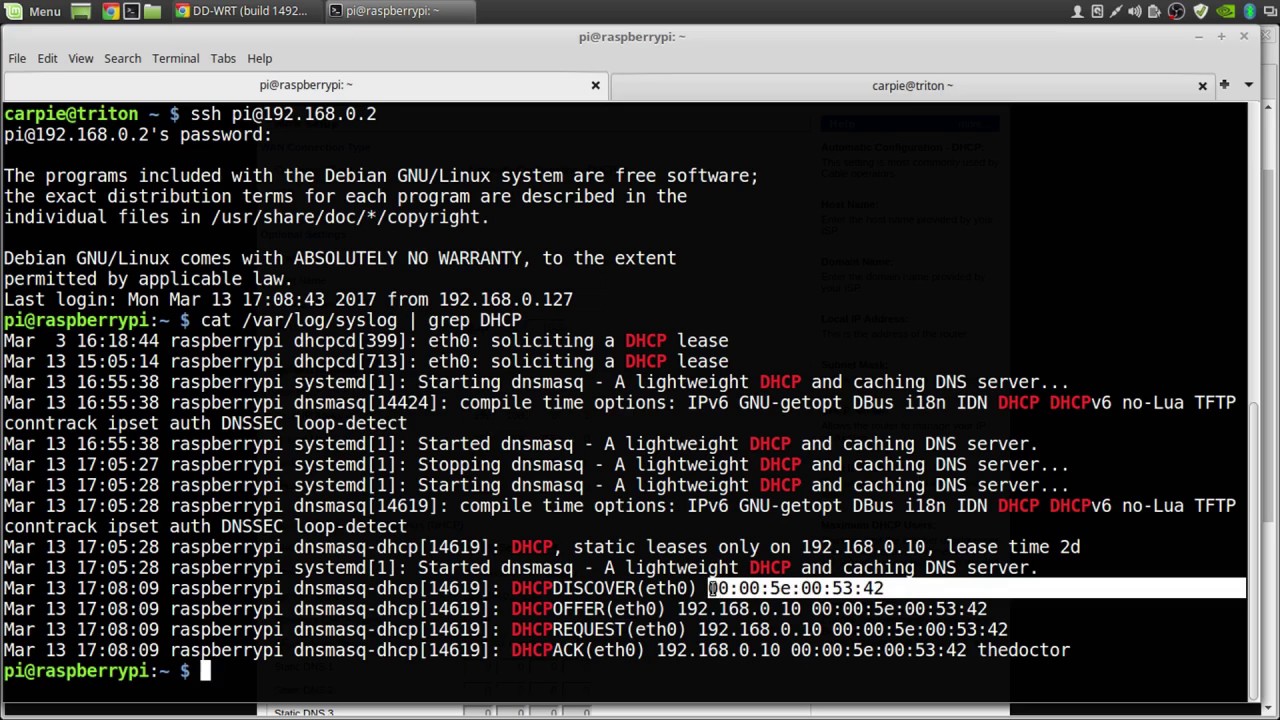Open the update manager shield icon
This screenshot has width=1280, height=720.
[x=1200, y=11]
